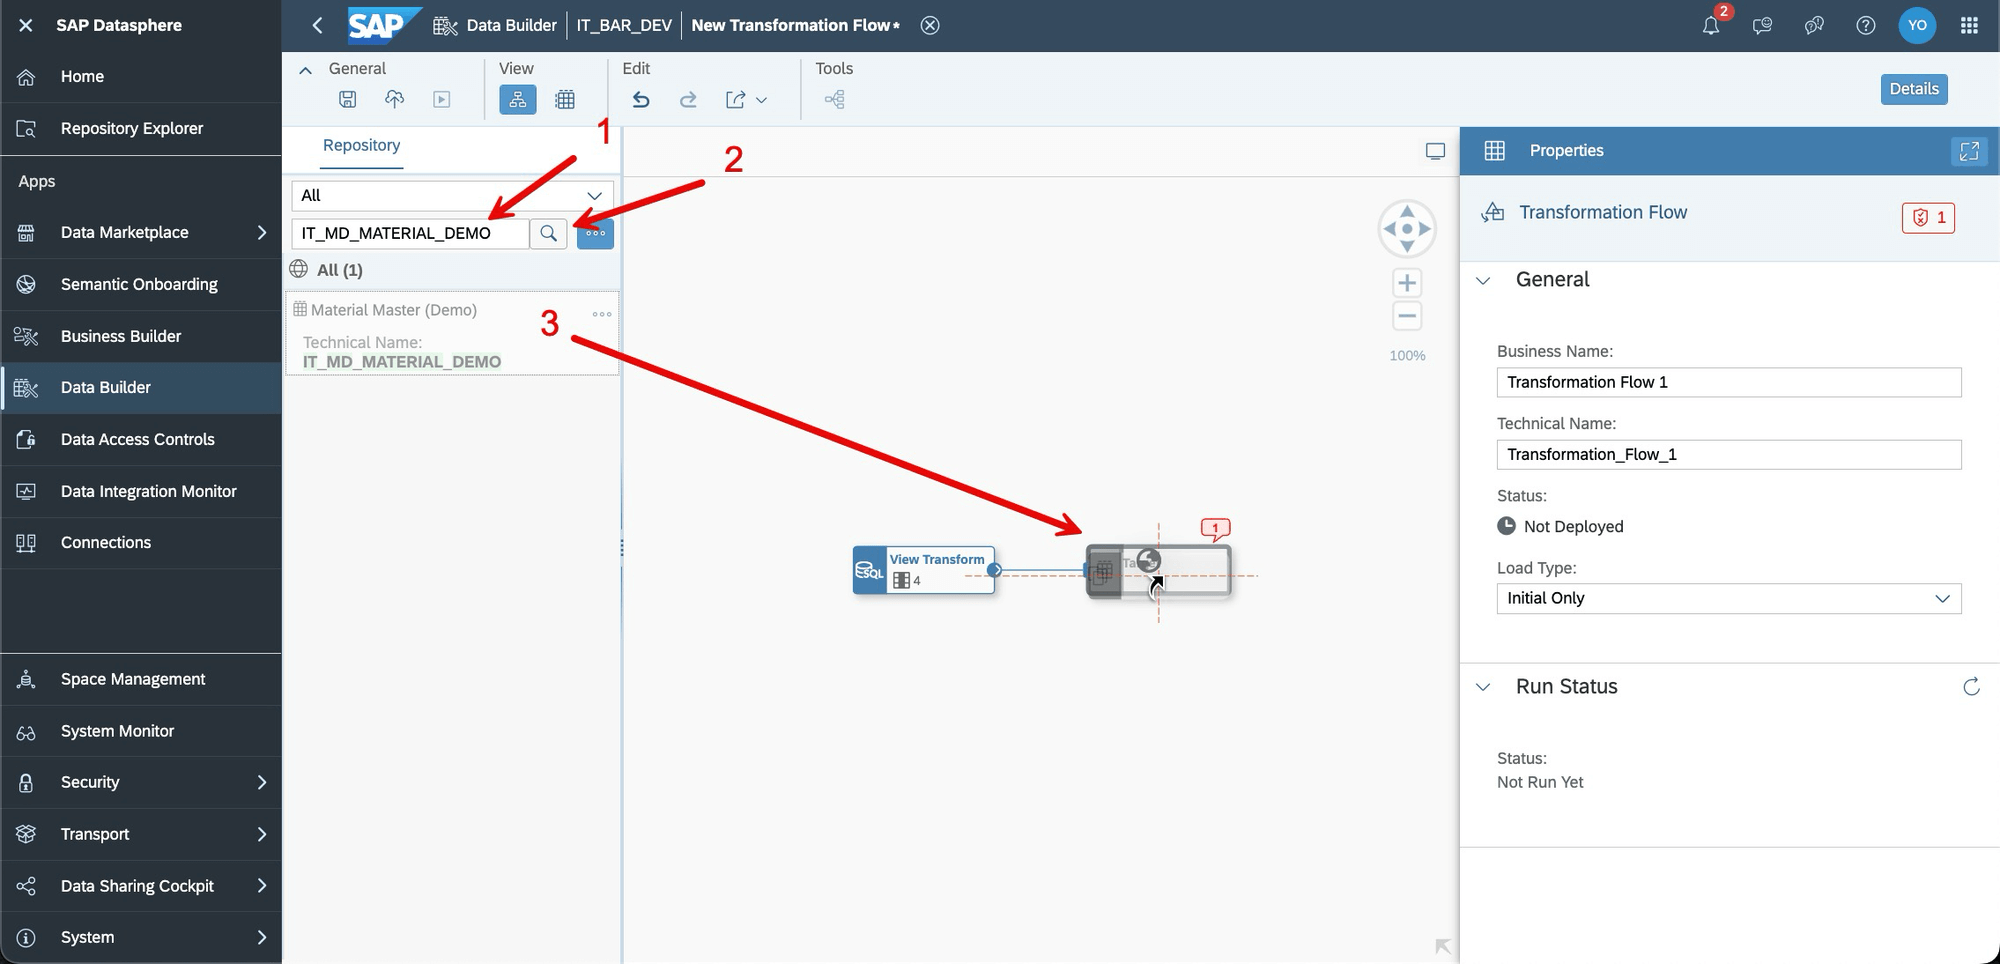Open Material Master item more options
2000x964 pixels.
(602, 314)
